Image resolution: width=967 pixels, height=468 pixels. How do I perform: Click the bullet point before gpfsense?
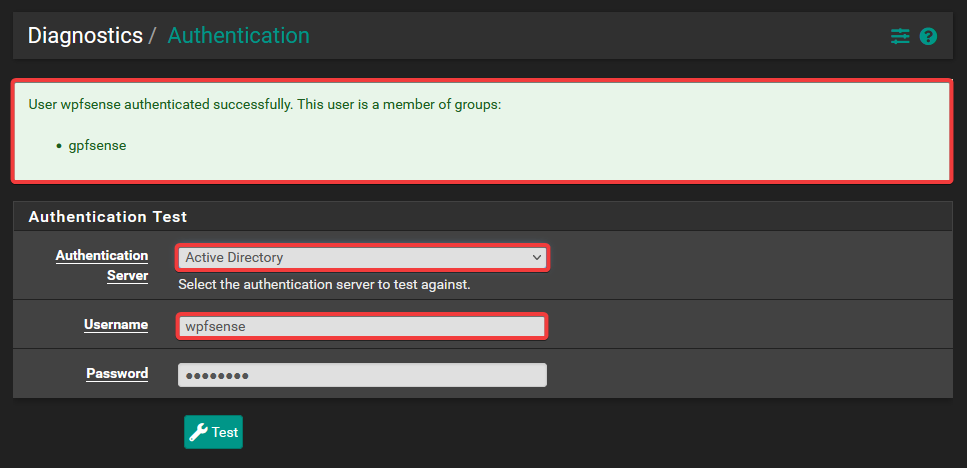tap(59, 146)
